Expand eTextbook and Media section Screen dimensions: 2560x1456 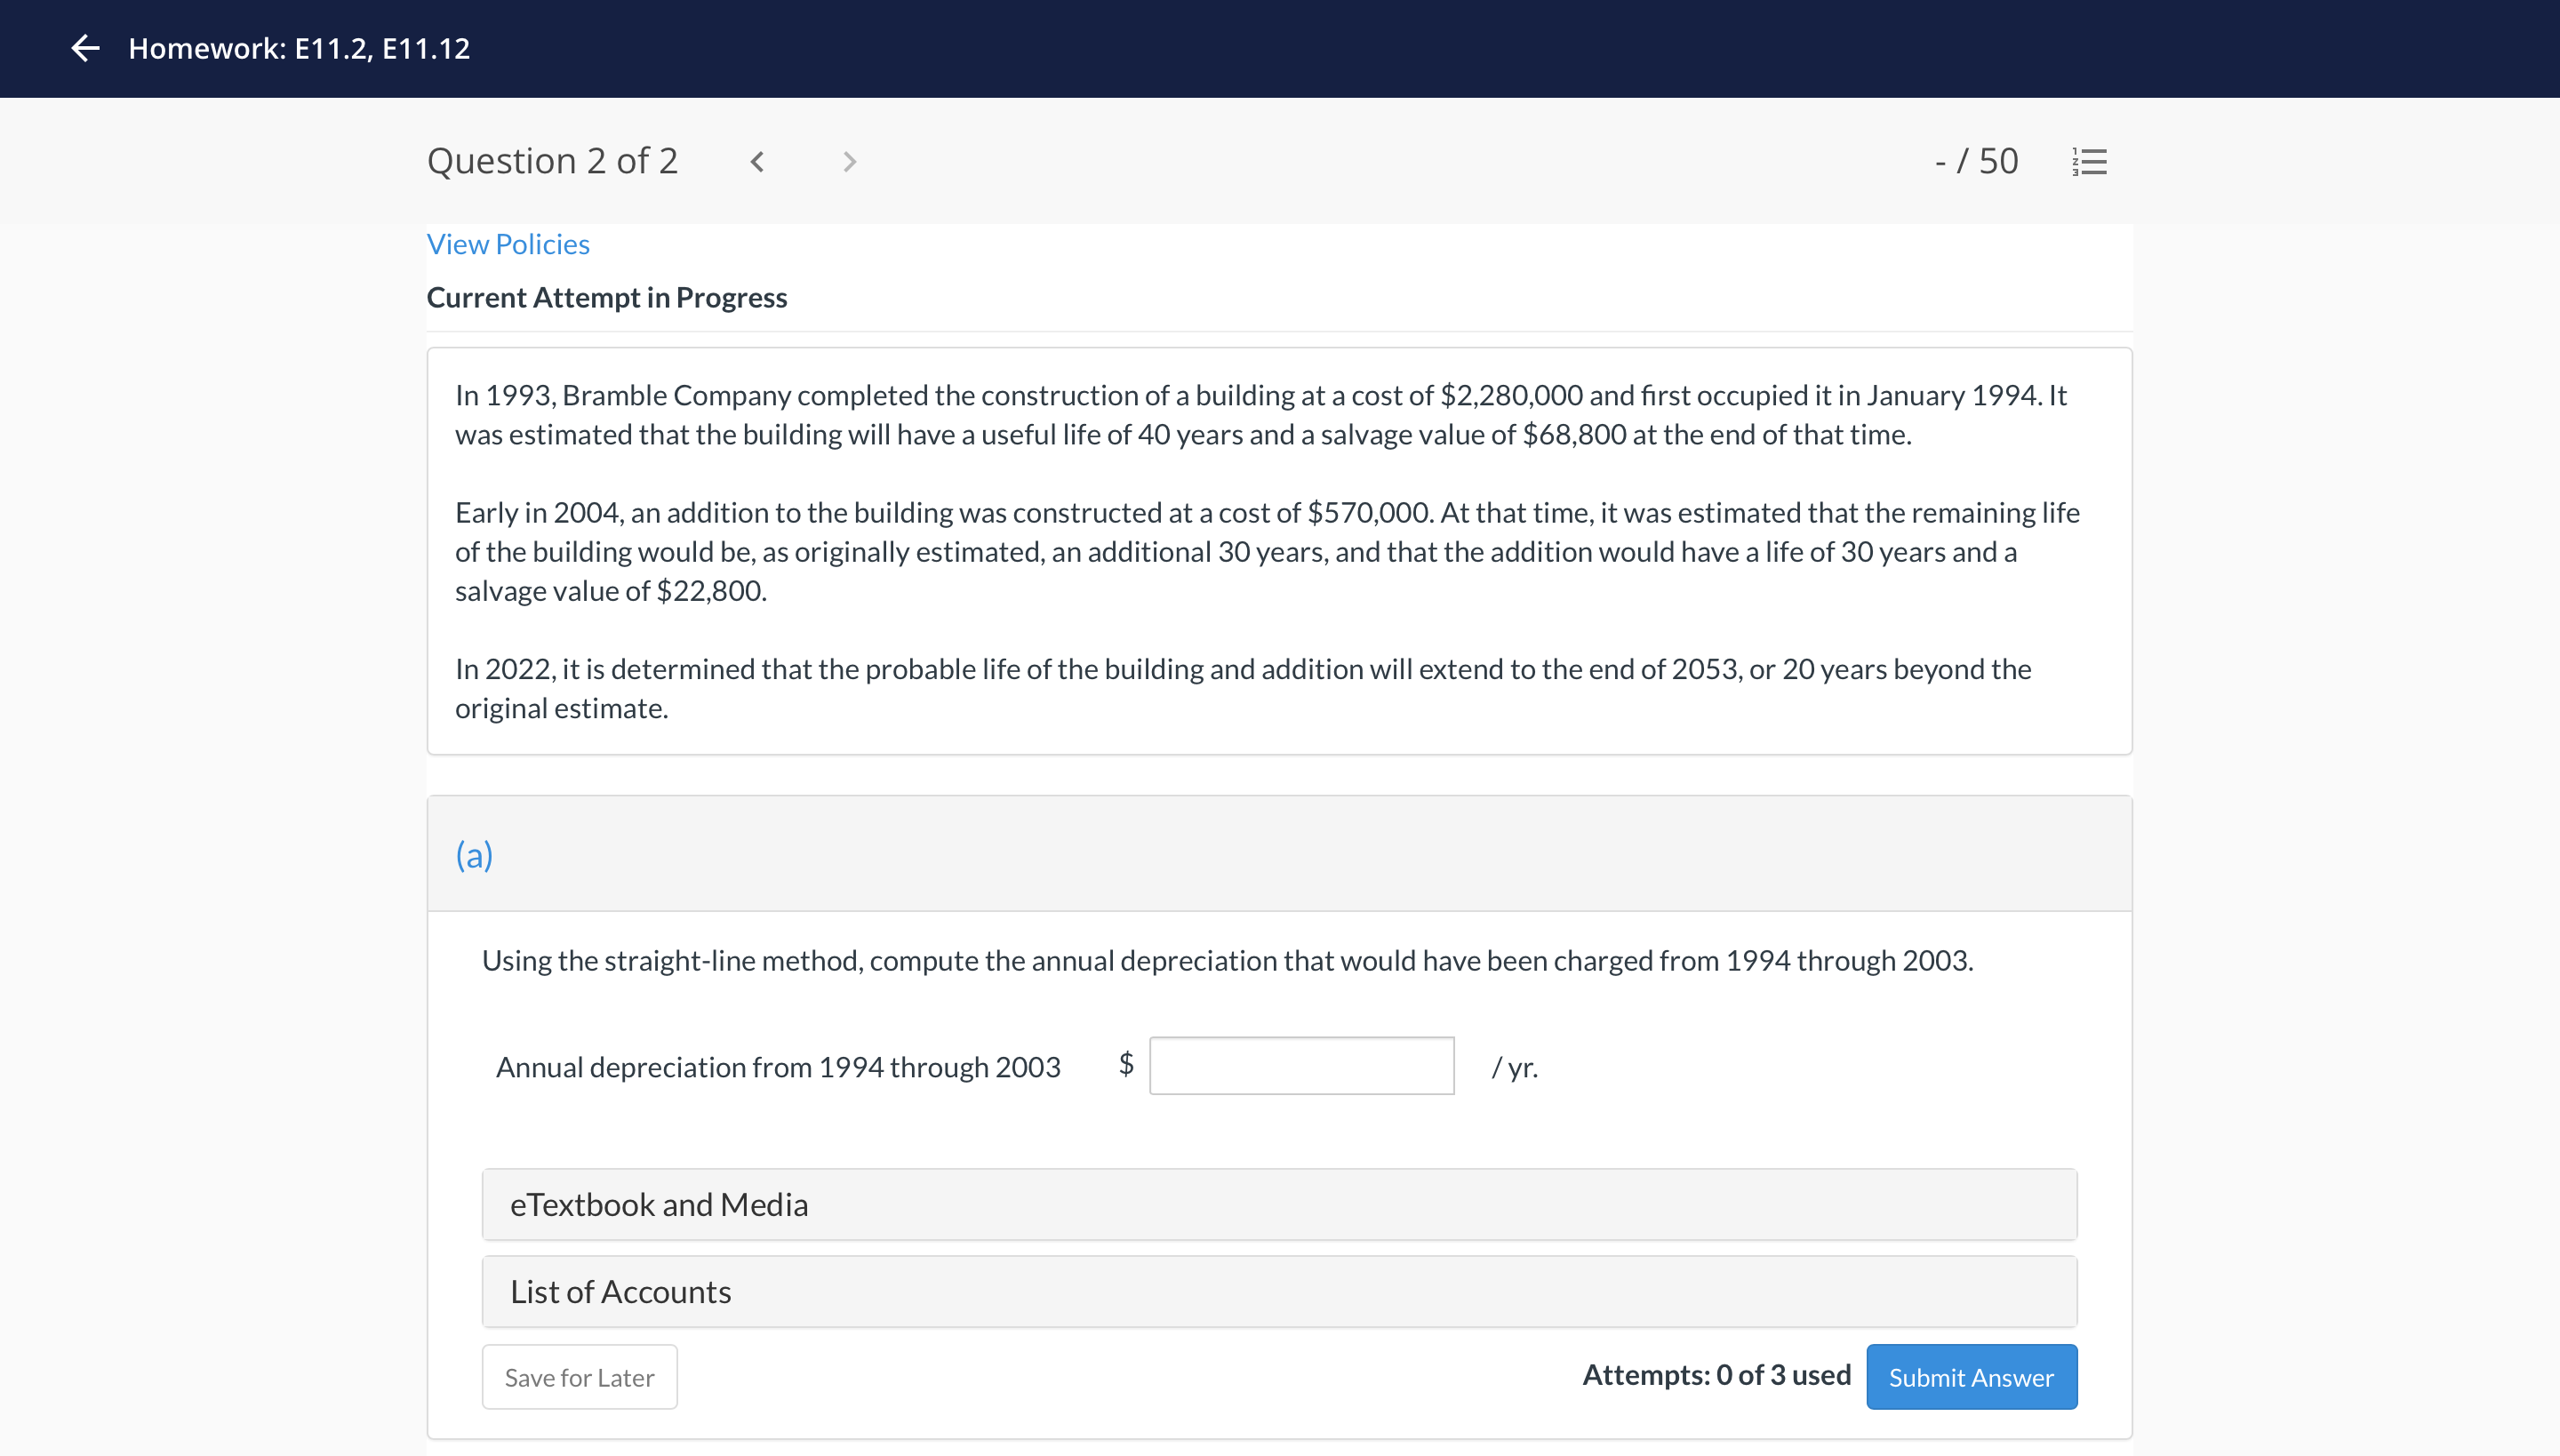(1278, 1204)
